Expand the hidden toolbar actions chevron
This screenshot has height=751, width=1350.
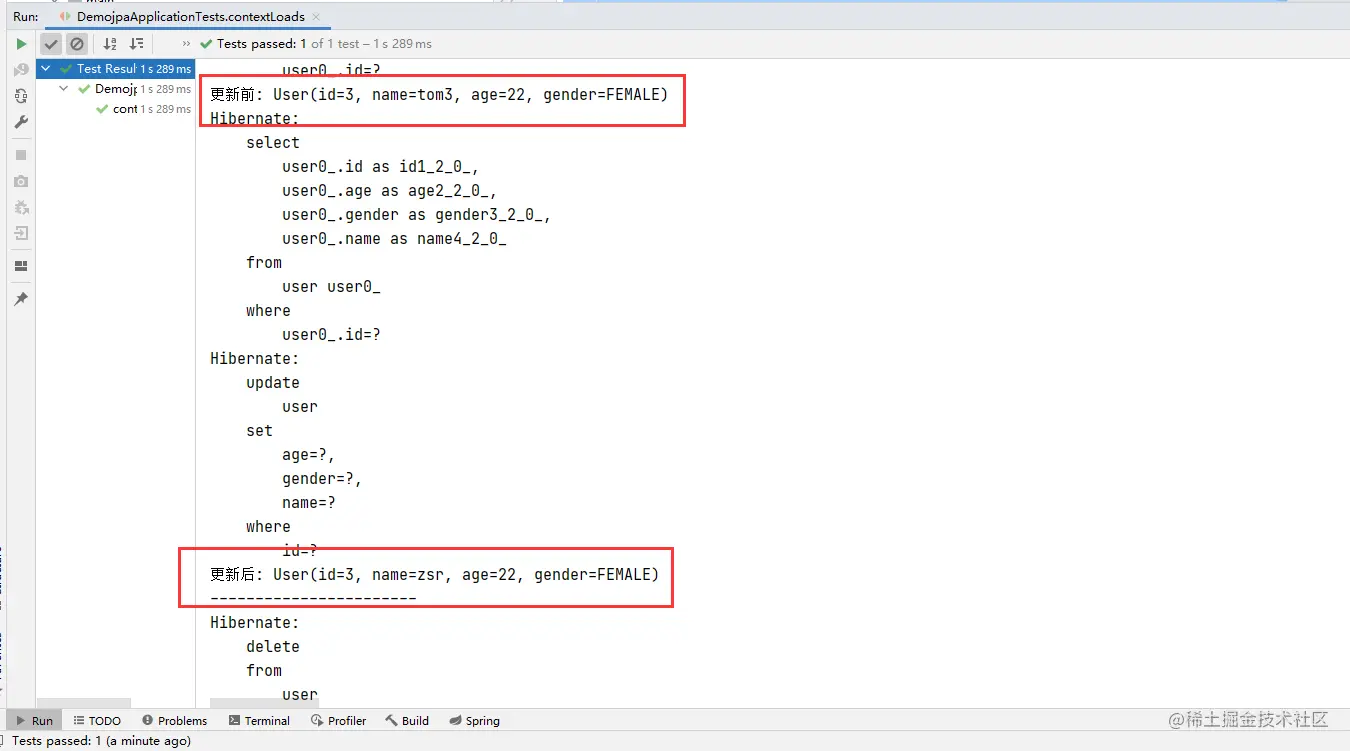[186, 44]
